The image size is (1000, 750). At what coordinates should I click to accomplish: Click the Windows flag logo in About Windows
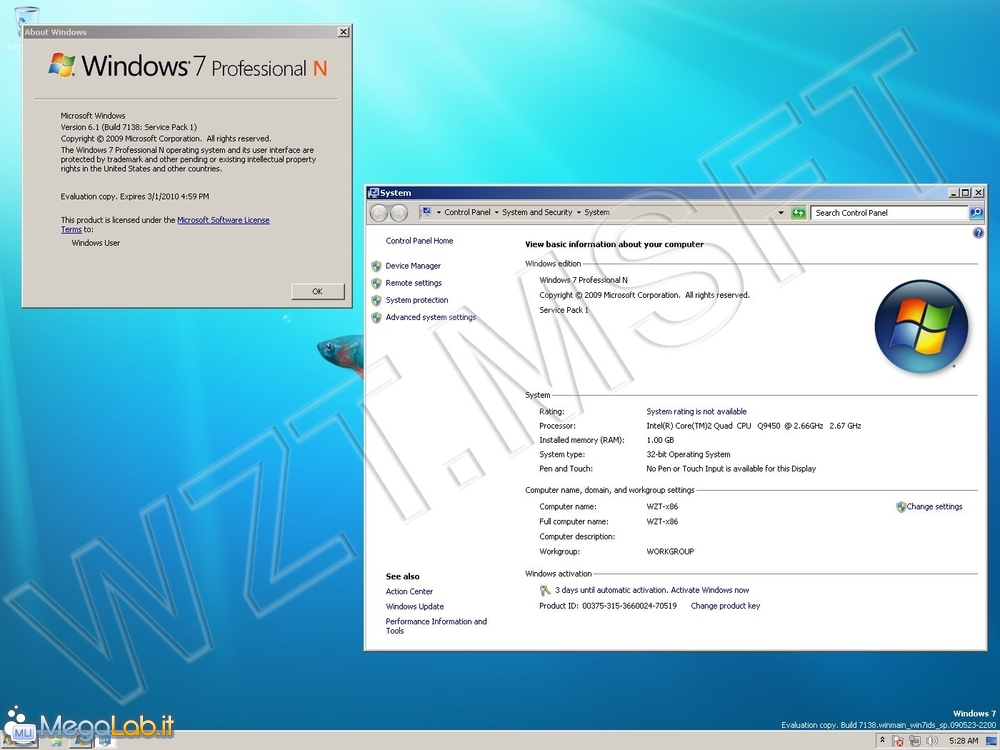[x=62, y=65]
